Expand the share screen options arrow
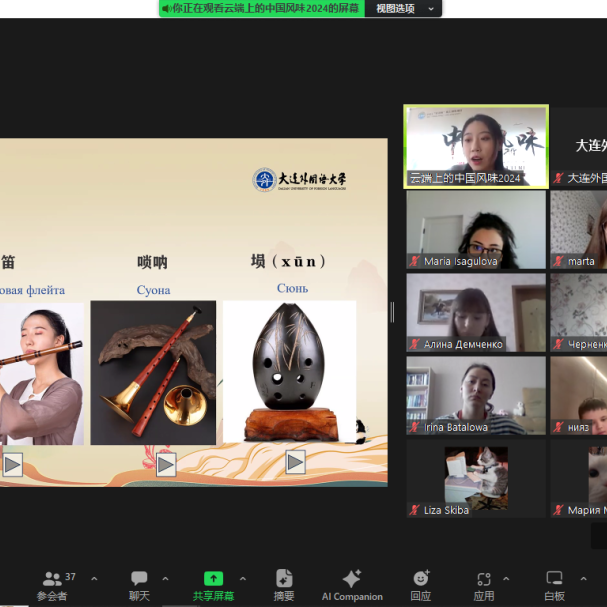This screenshot has width=607, height=607. tap(242, 578)
